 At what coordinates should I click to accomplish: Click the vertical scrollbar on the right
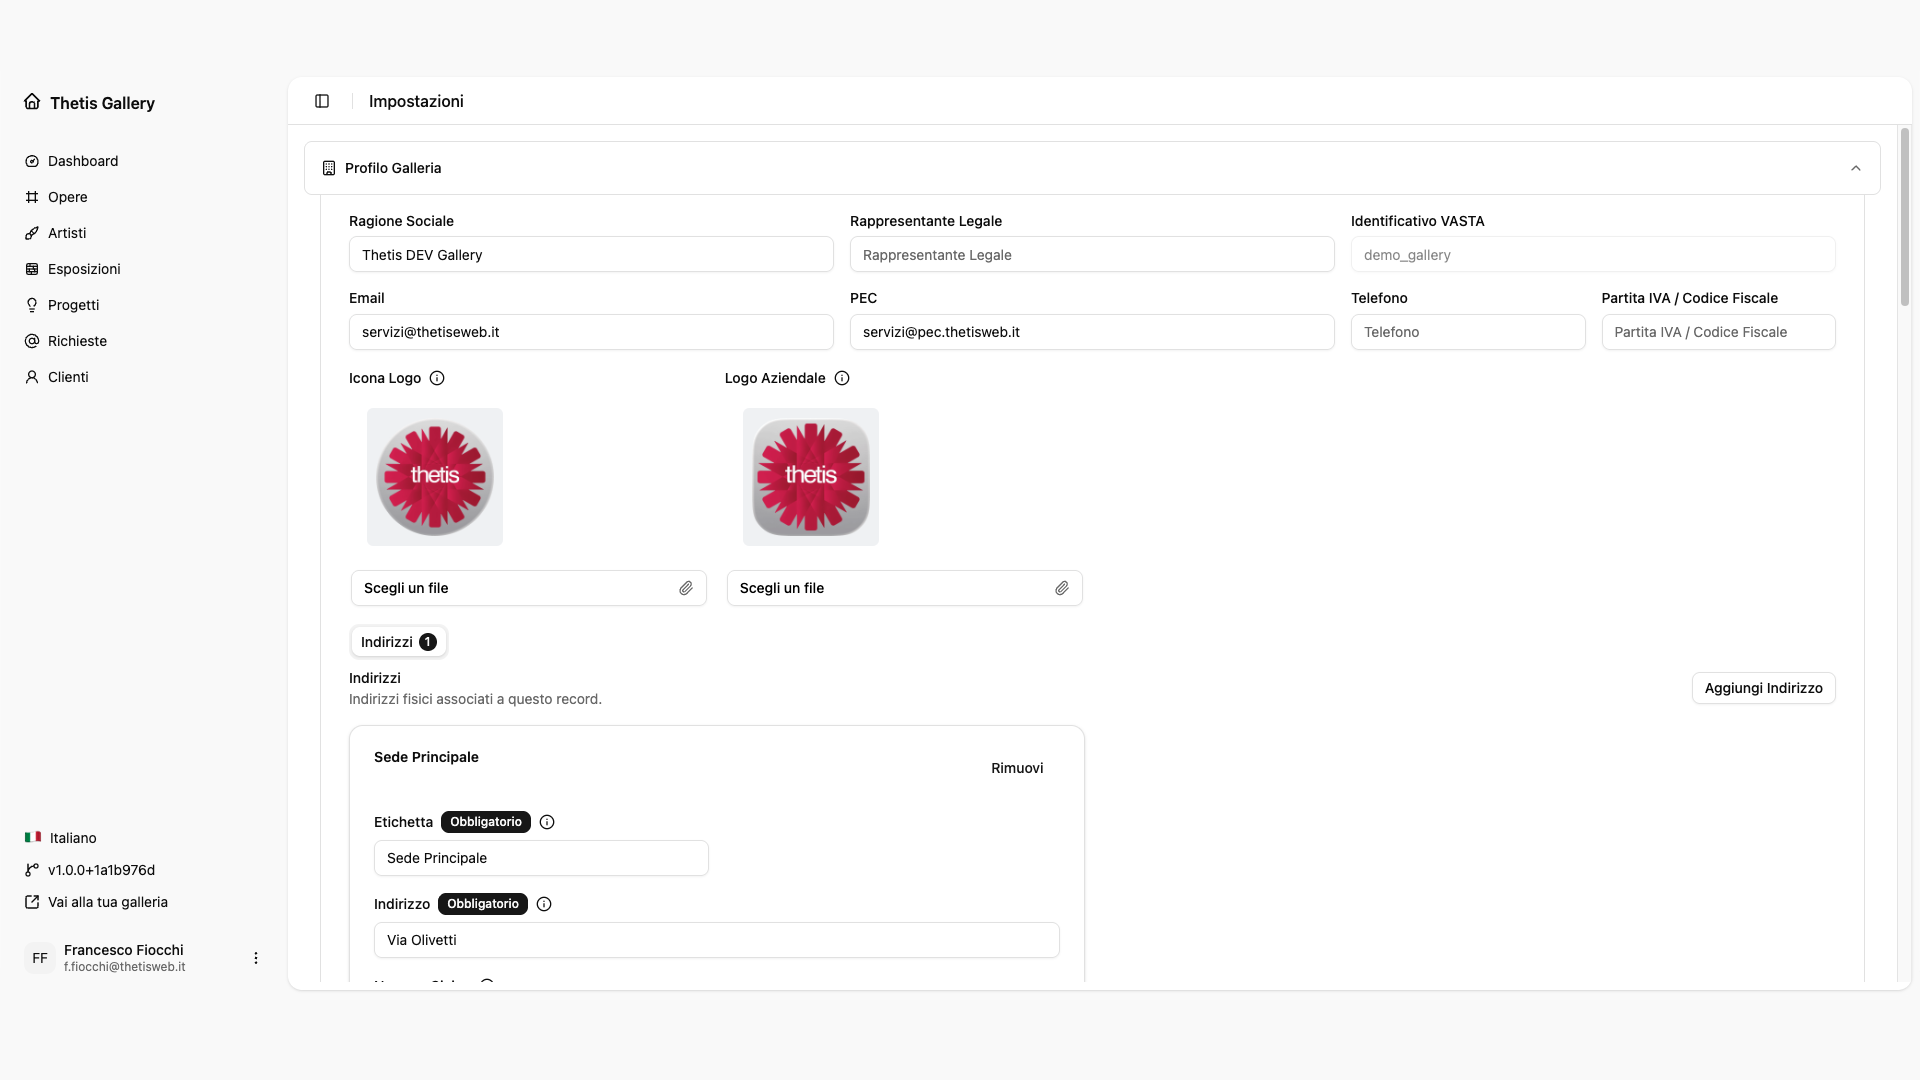tap(1904, 217)
